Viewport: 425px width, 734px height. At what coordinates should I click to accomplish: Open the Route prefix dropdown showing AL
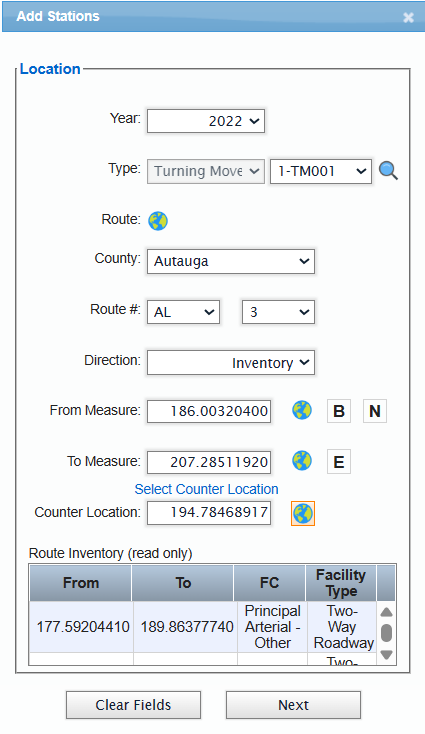point(183,312)
